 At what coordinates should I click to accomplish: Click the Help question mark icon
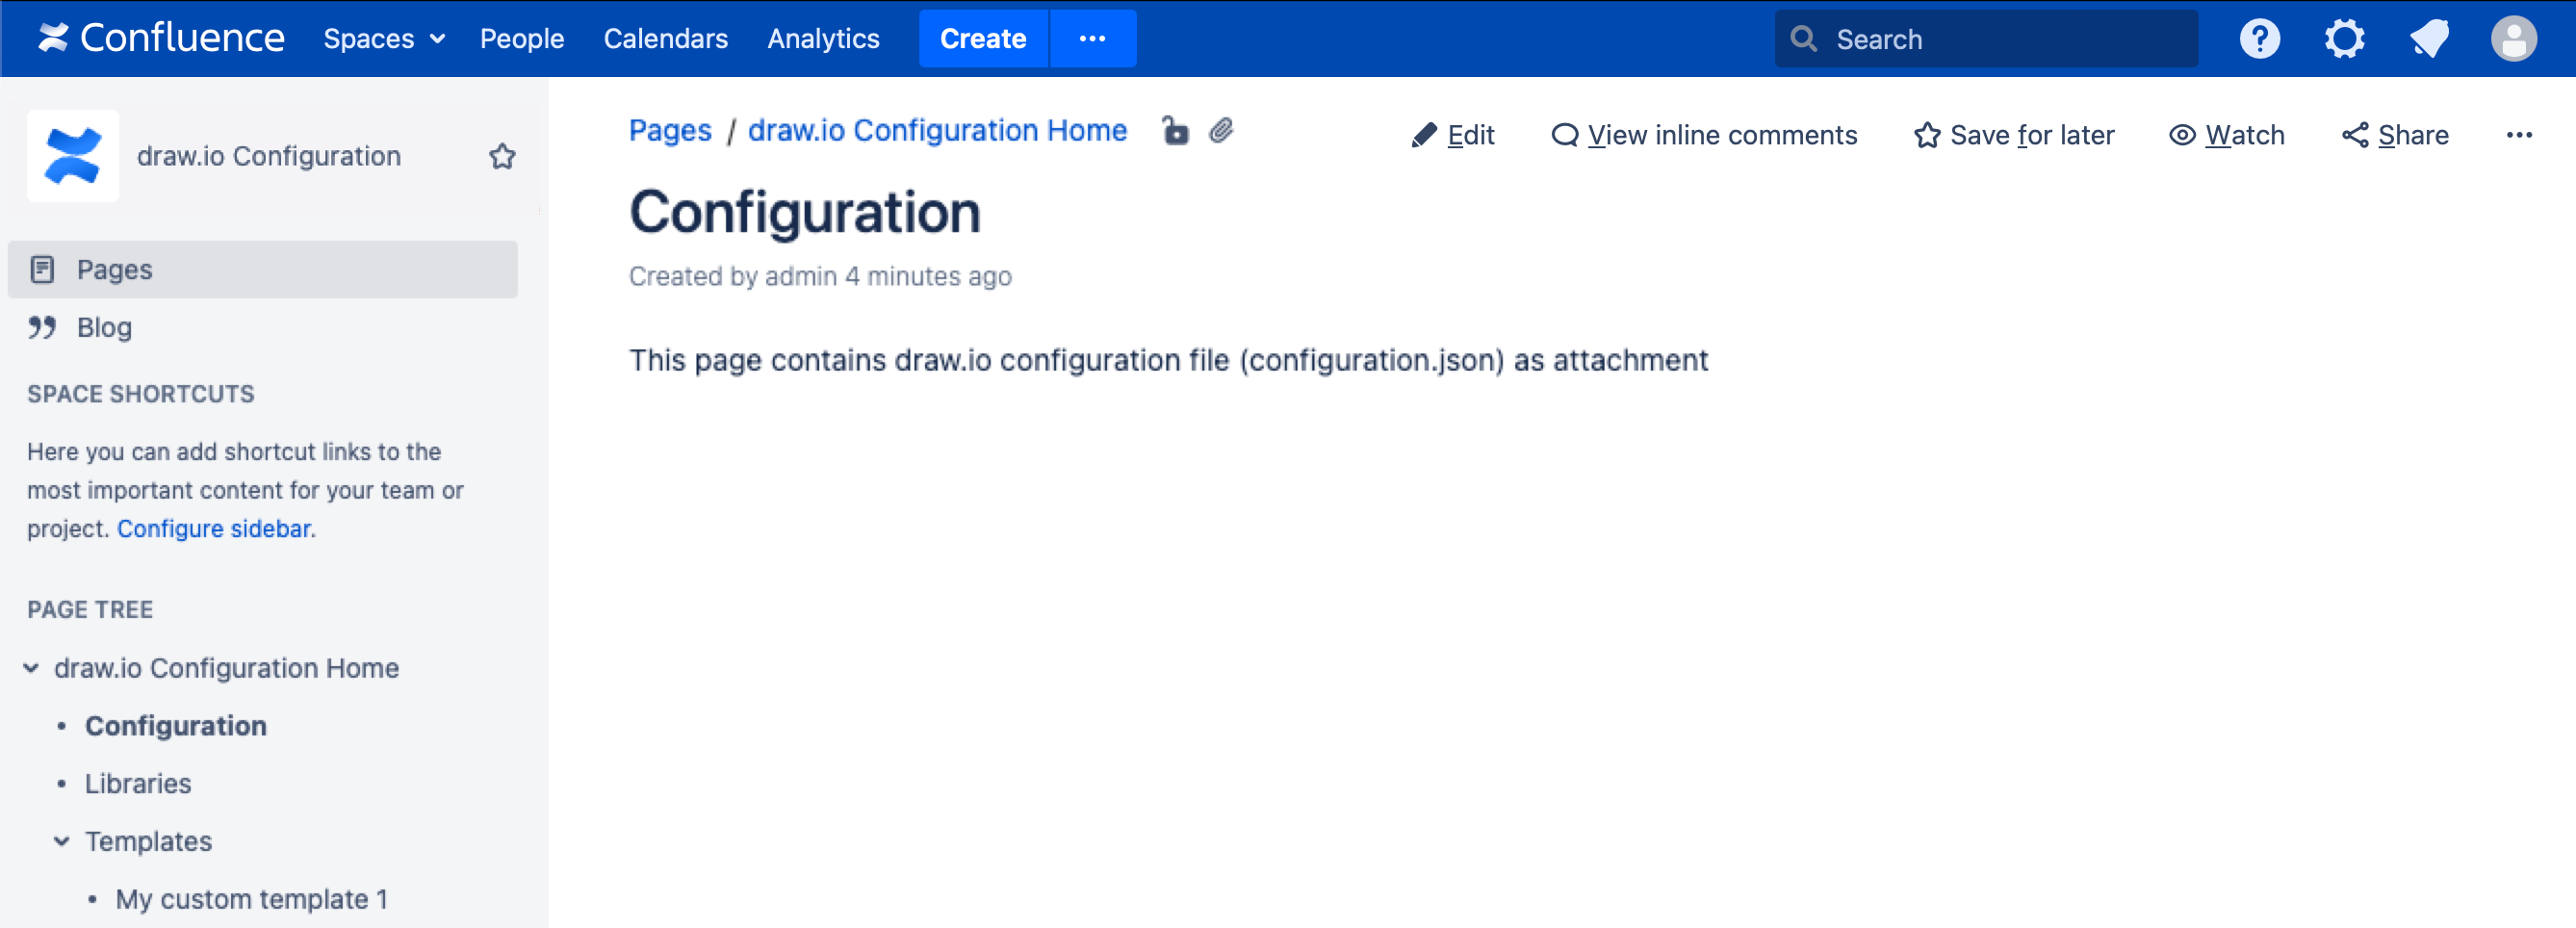(2259, 38)
